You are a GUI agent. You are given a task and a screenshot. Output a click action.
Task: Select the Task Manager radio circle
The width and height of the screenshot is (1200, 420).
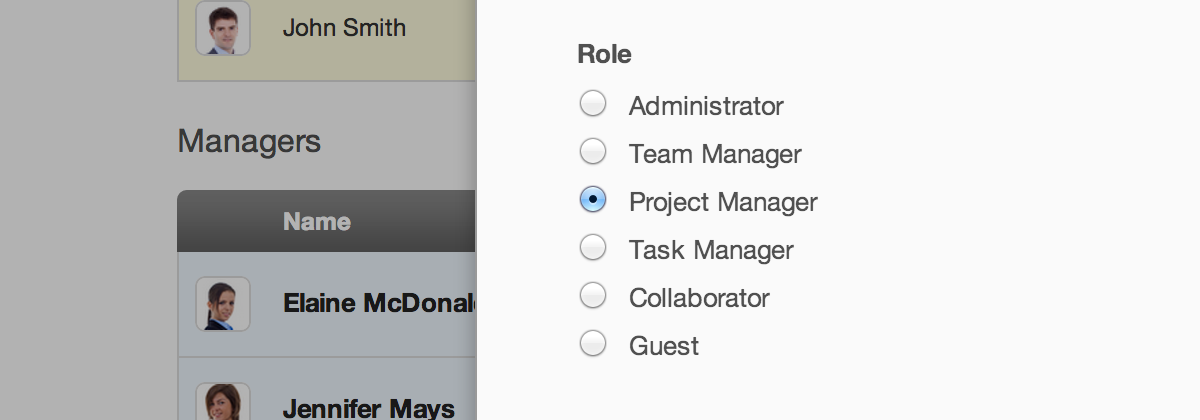tap(593, 247)
